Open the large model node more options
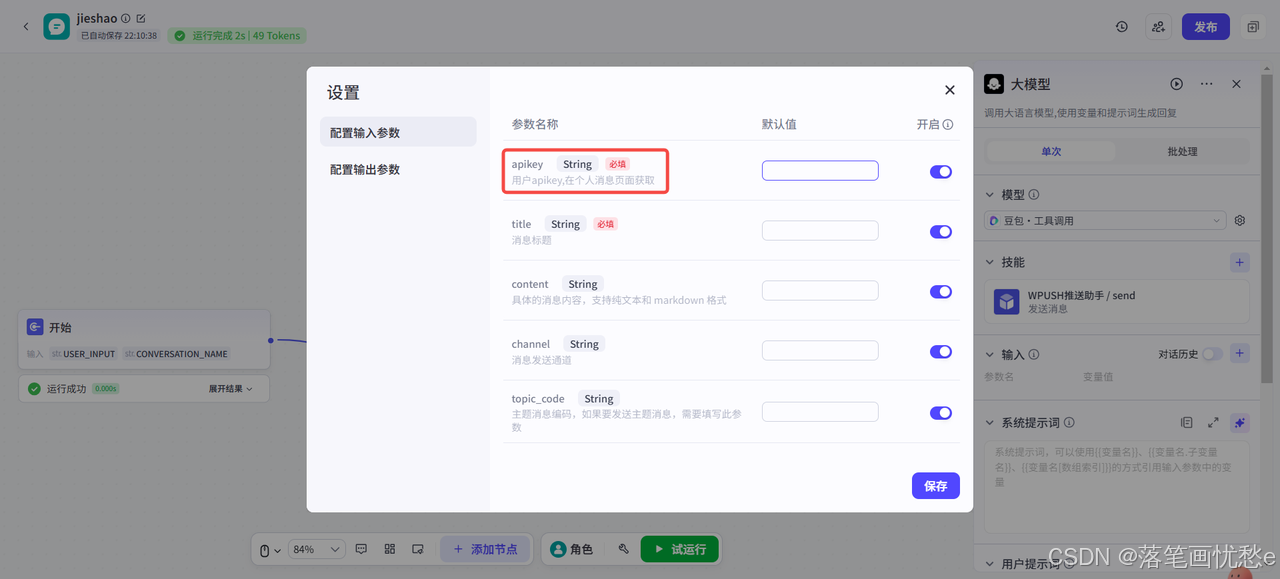1280x579 pixels. pyautogui.click(x=1207, y=84)
